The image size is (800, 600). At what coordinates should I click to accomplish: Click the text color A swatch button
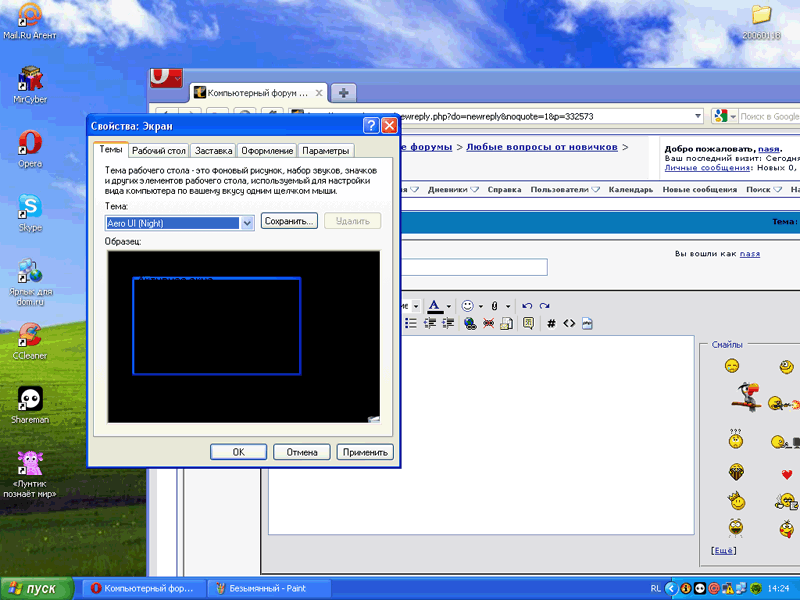pyautogui.click(x=434, y=306)
